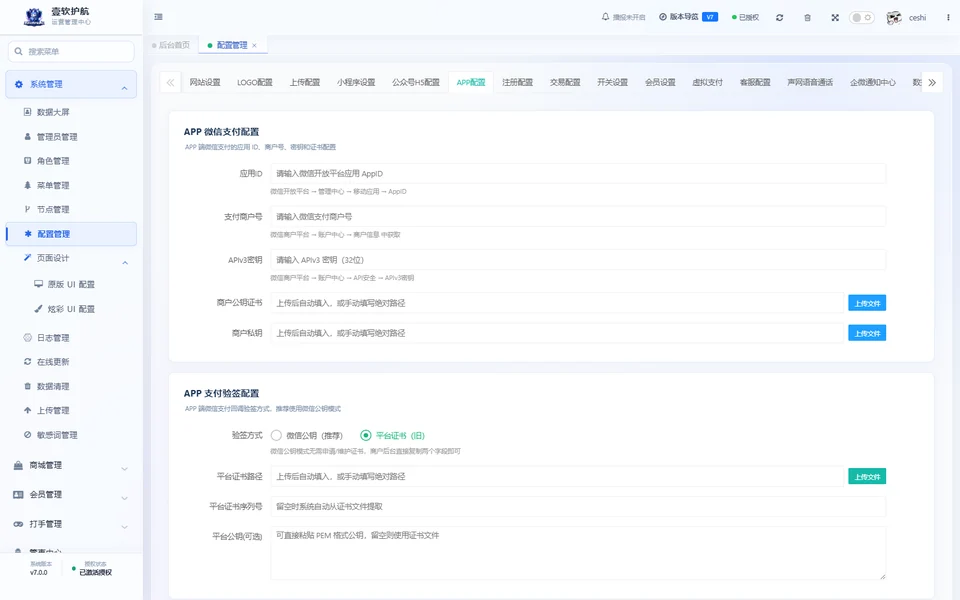Click the refresh icon in top bar
960x600 pixels.
point(779,18)
